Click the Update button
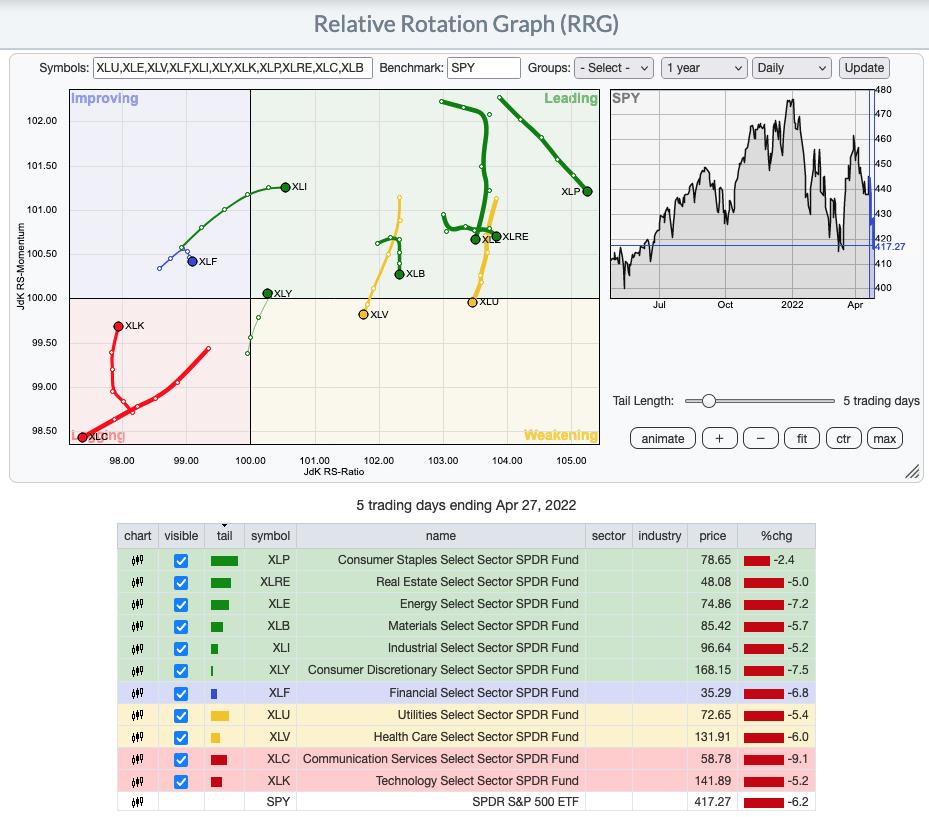This screenshot has height=817, width=929. pos(864,68)
